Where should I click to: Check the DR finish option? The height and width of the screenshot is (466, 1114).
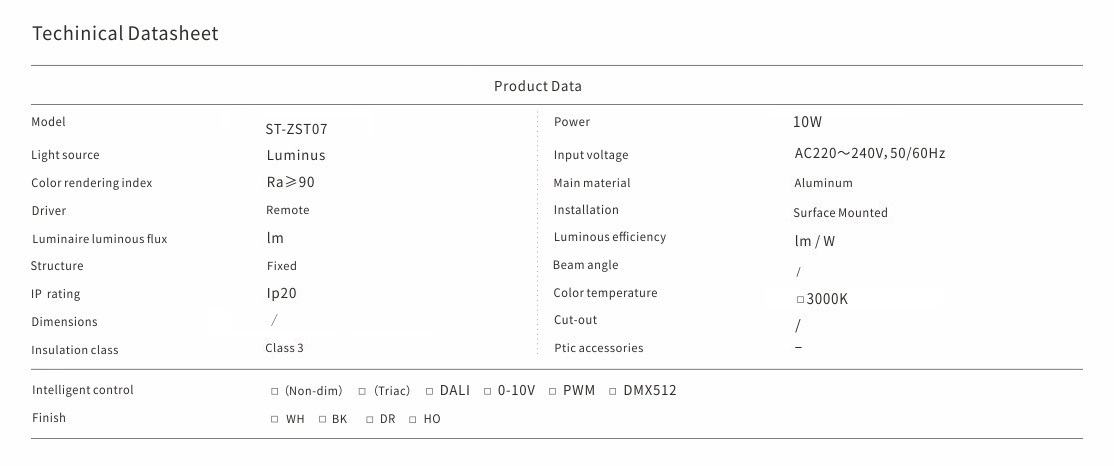point(370,420)
